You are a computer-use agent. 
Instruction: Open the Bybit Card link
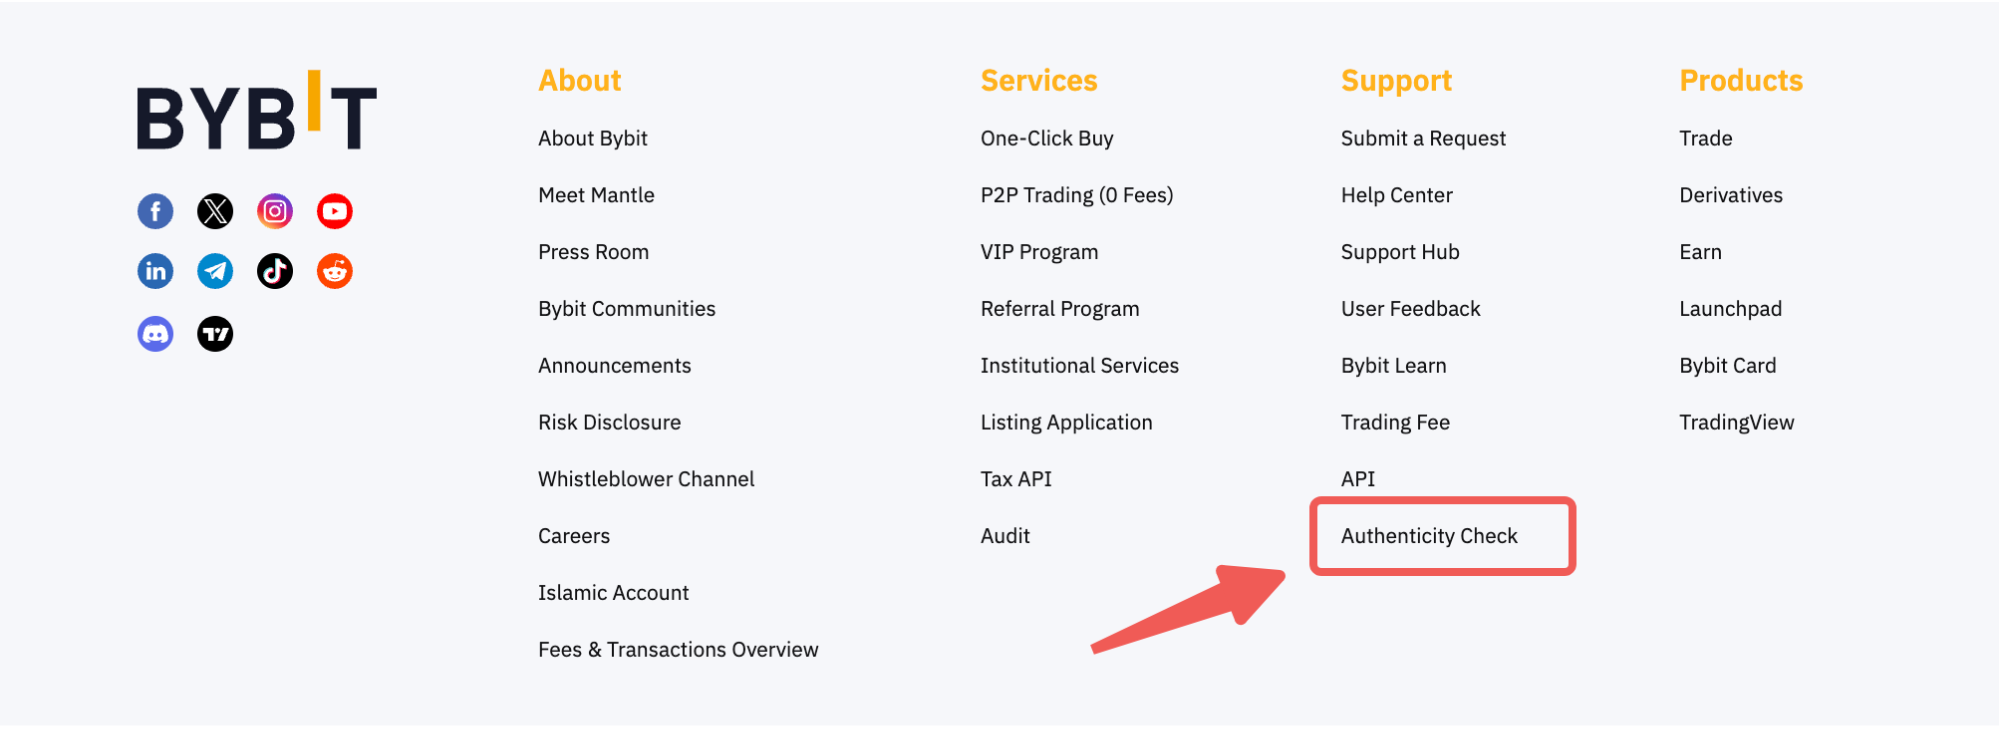point(1727,366)
